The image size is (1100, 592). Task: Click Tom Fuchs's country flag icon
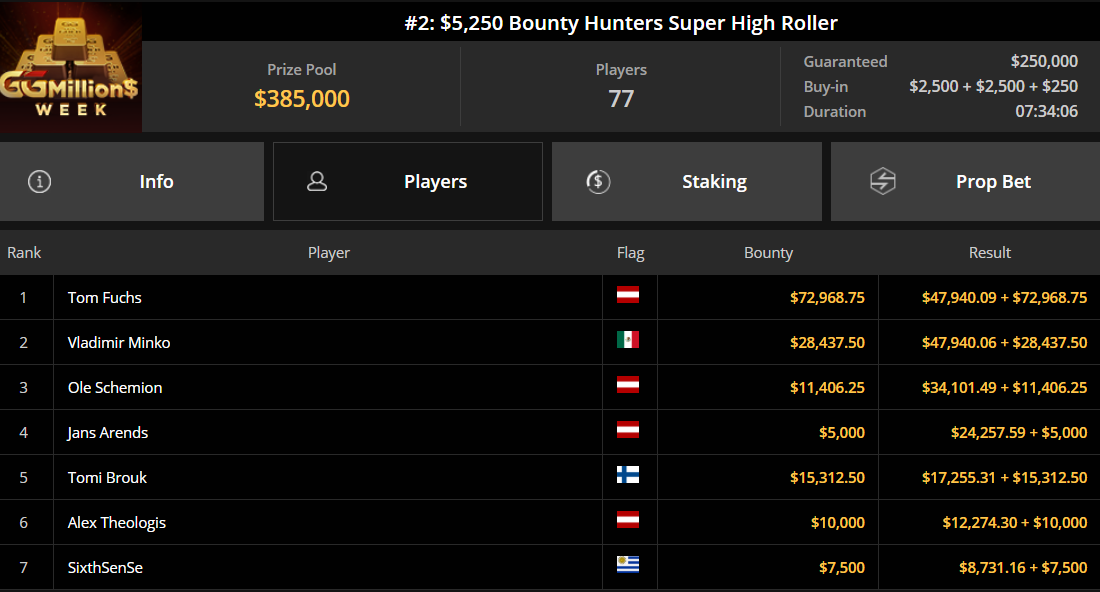(x=628, y=296)
